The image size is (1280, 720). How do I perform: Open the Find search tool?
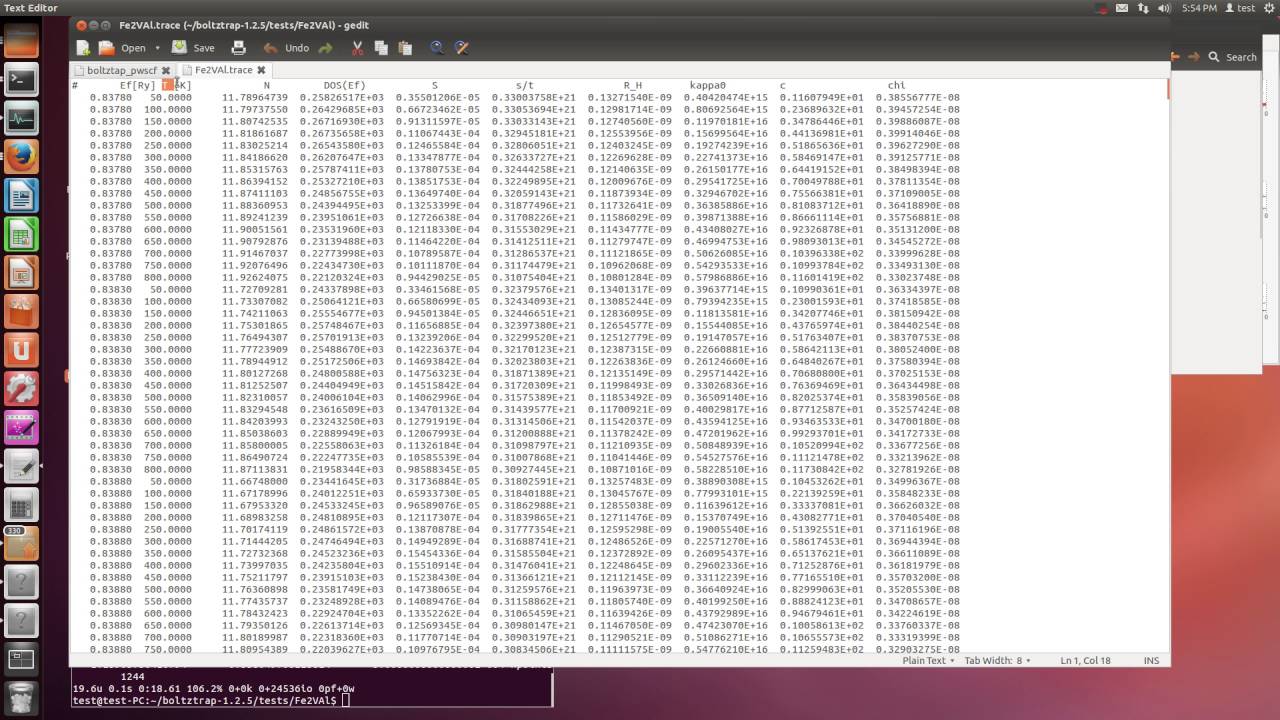click(437, 47)
